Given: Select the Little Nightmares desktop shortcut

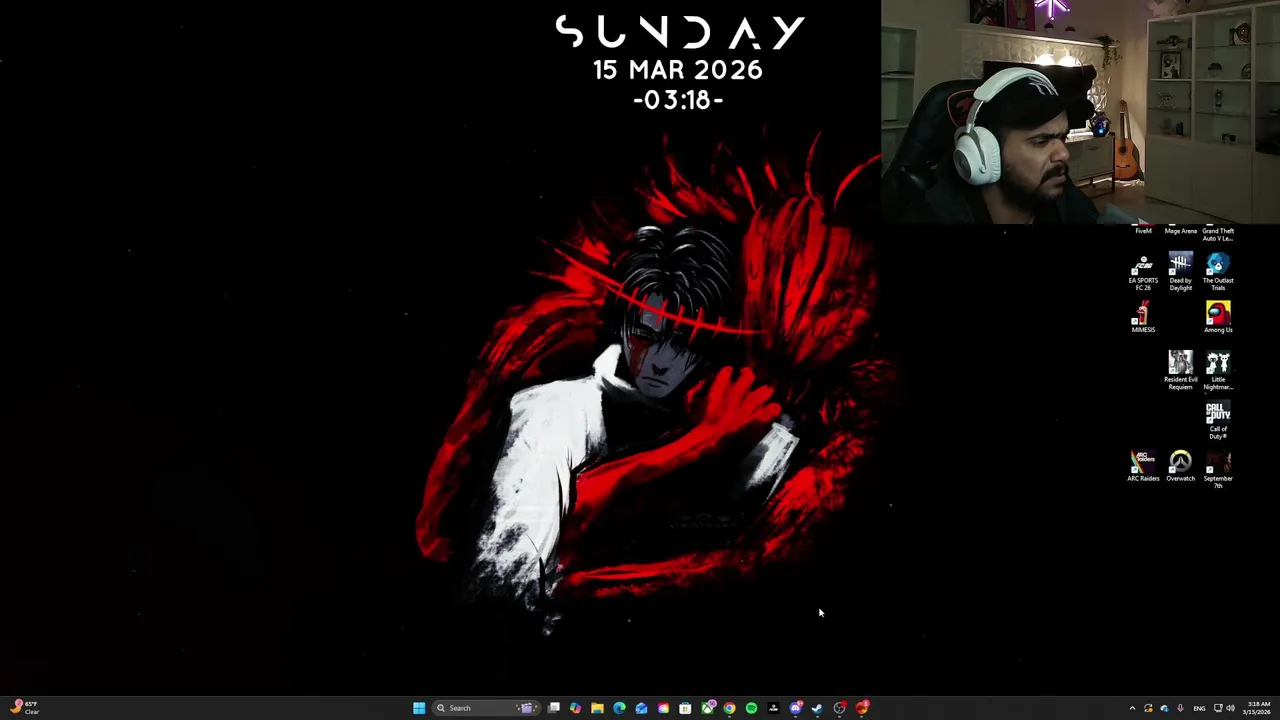Looking at the screenshot, I should (1218, 370).
